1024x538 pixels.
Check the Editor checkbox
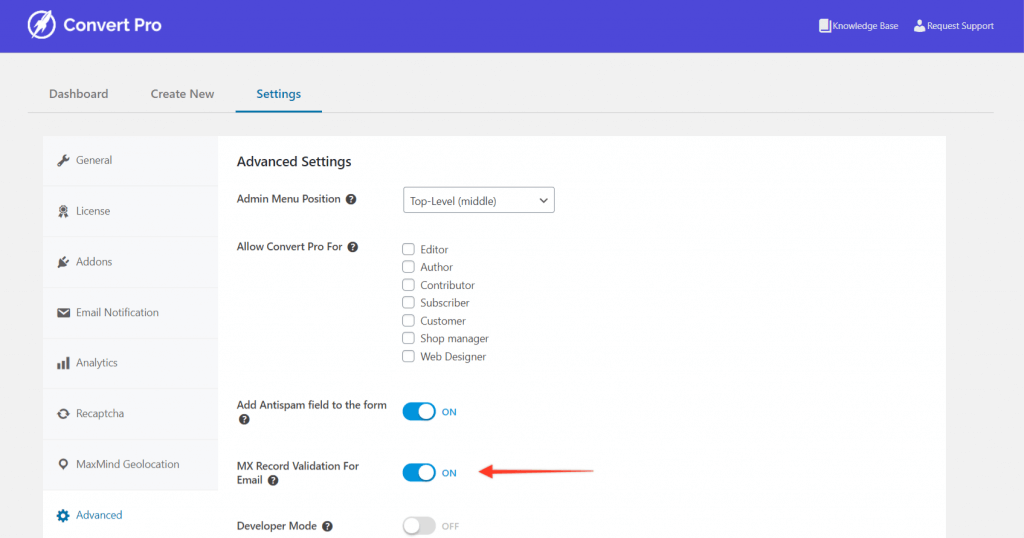[x=408, y=249]
